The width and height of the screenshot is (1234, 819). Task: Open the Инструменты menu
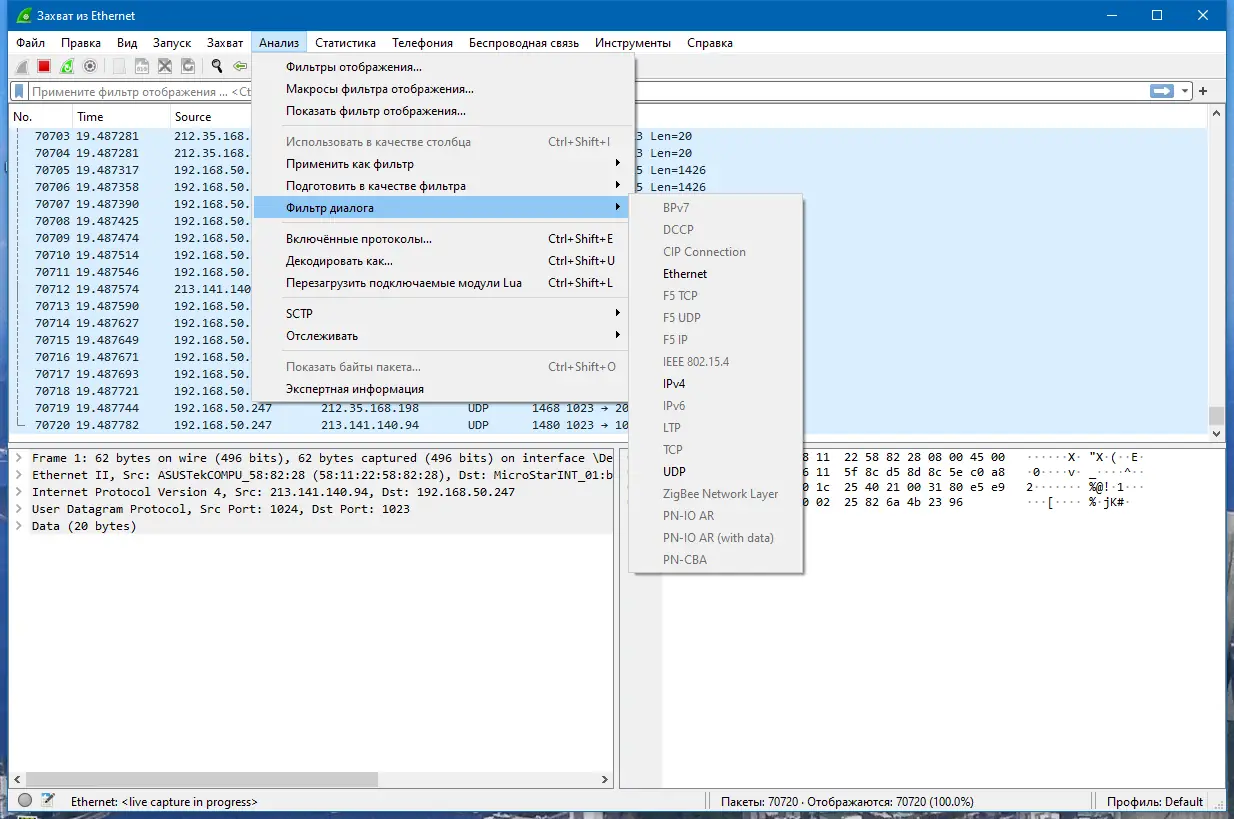pyautogui.click(x=633, y=43)
